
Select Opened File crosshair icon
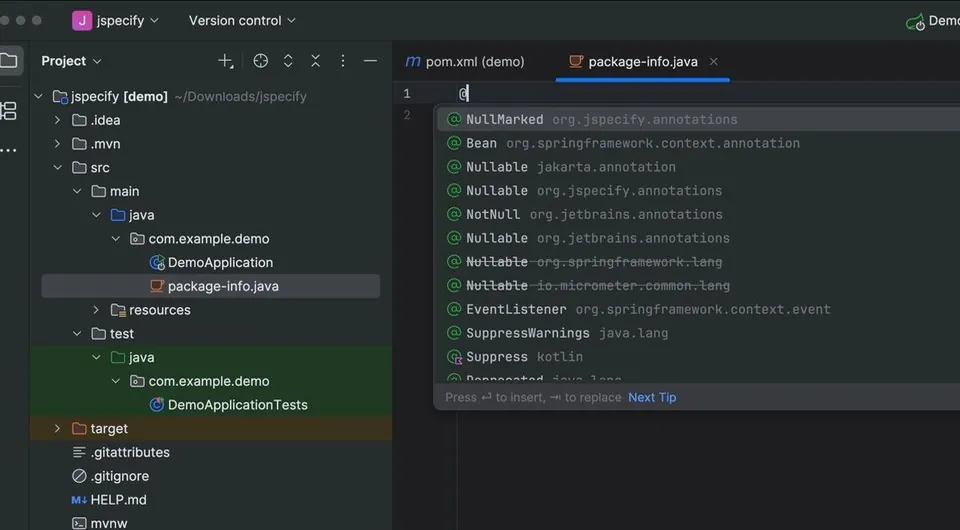(261, 61)
